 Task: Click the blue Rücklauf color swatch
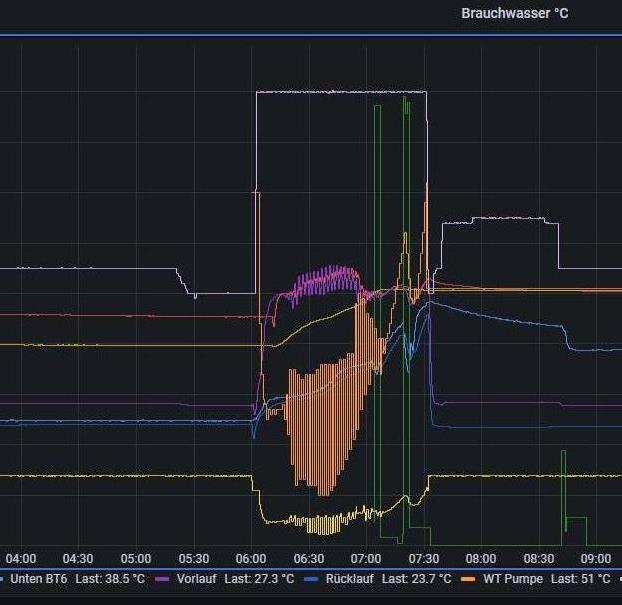click(310, 579)
